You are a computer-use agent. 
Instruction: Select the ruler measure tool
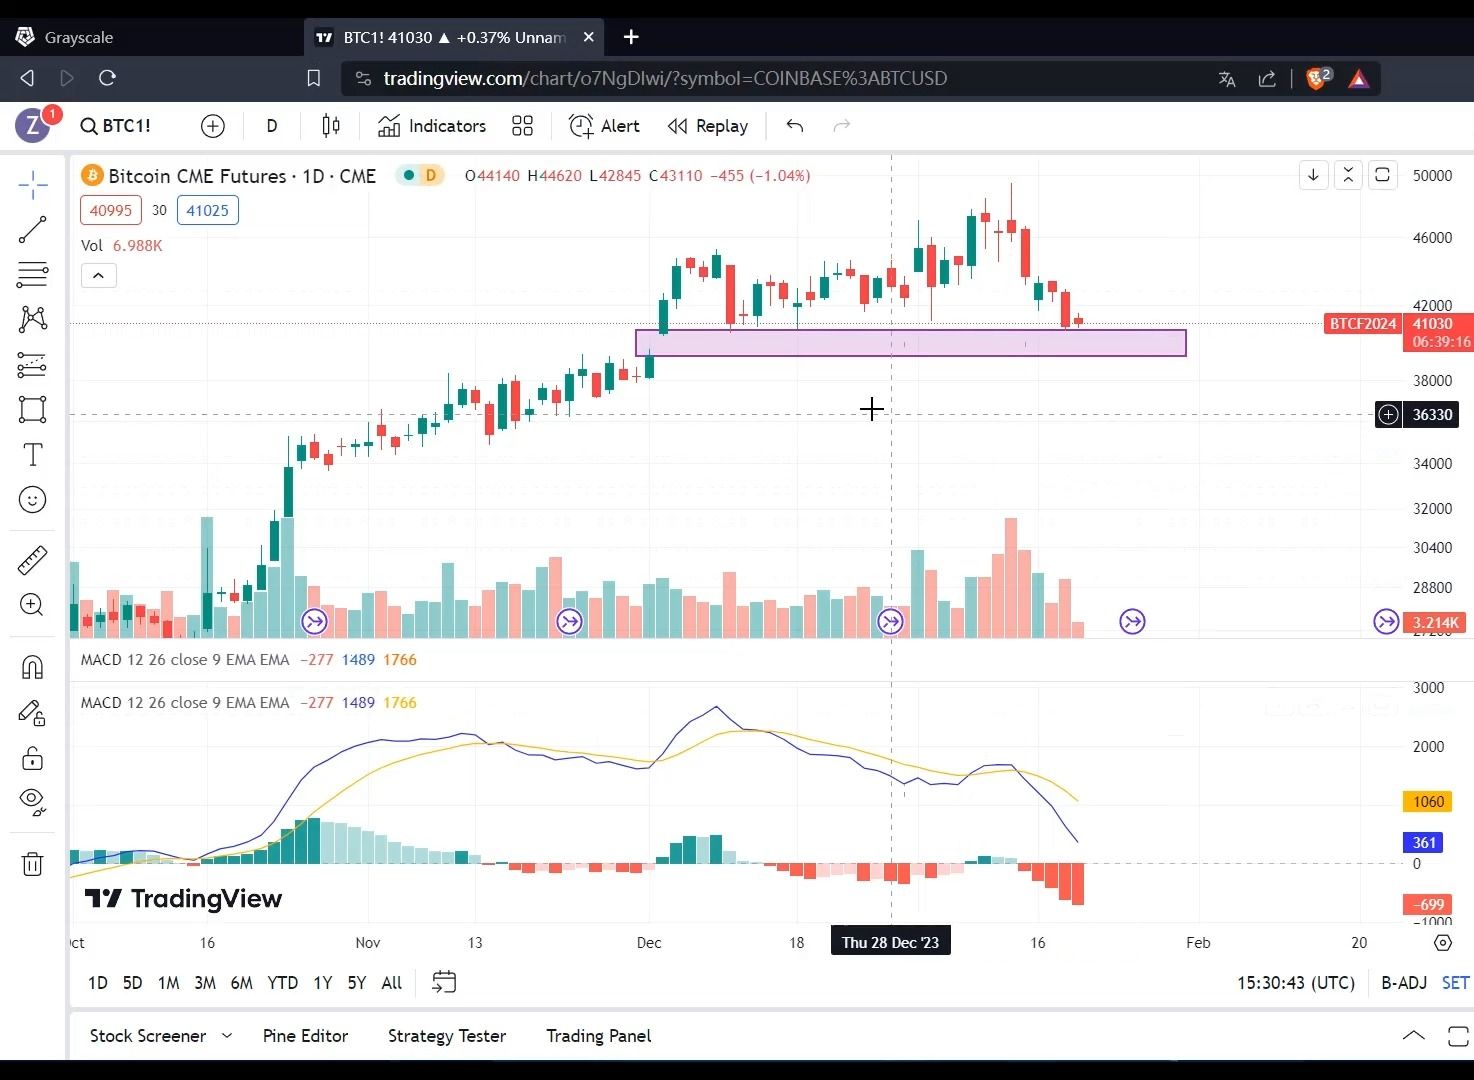click(32, 560)
